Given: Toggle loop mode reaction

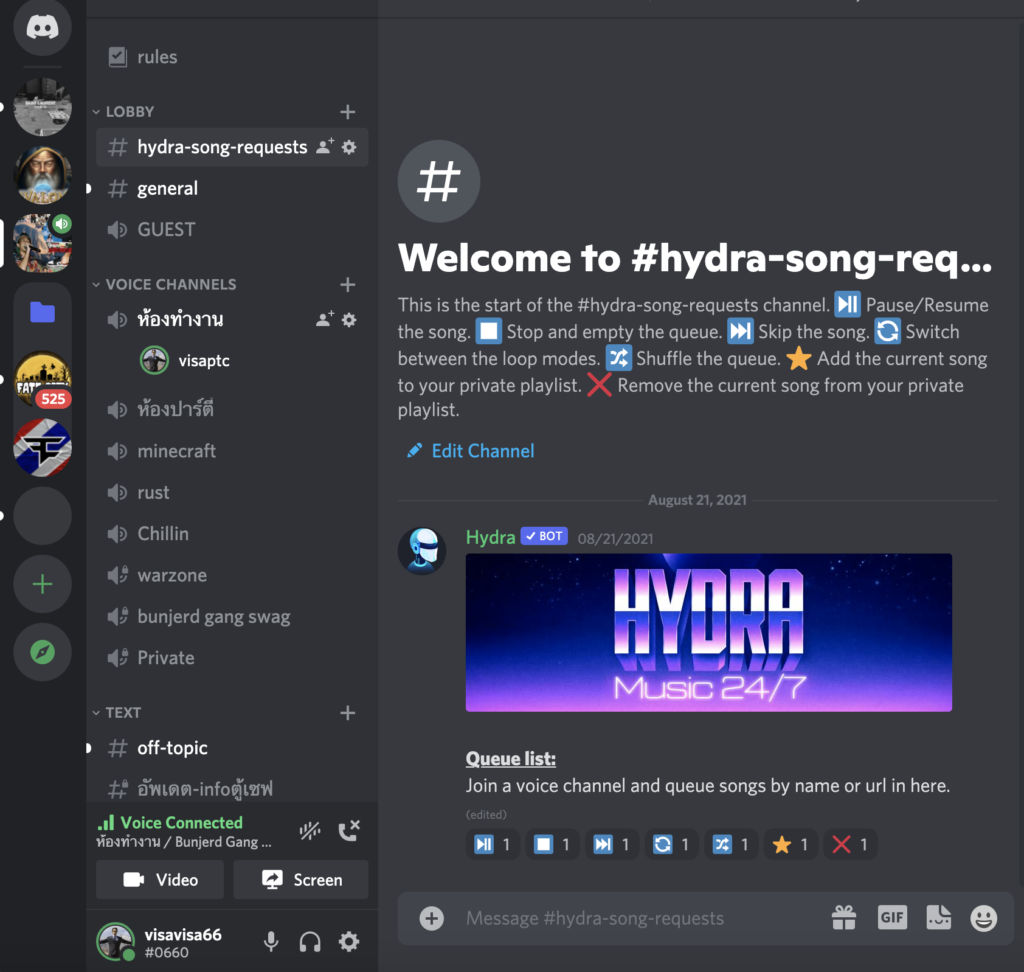Looking at the screenshot, I should pyautogui.click(x=672, y=845).
